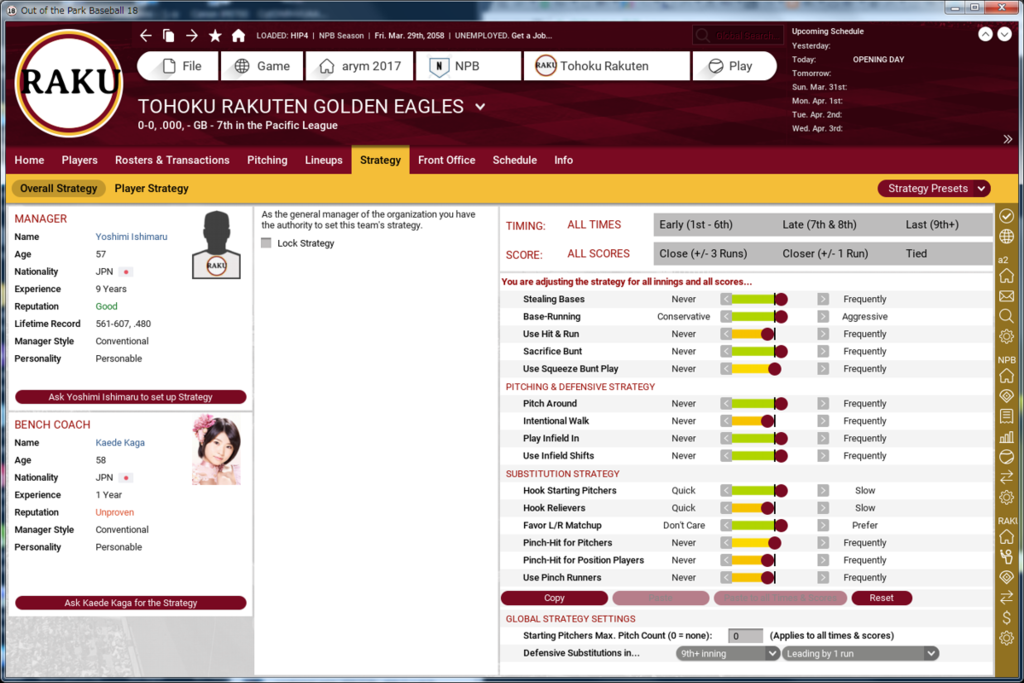Open the NPB settings gear in sidebar
The height and width of the screenshot is (683, 1024).
1006,497
